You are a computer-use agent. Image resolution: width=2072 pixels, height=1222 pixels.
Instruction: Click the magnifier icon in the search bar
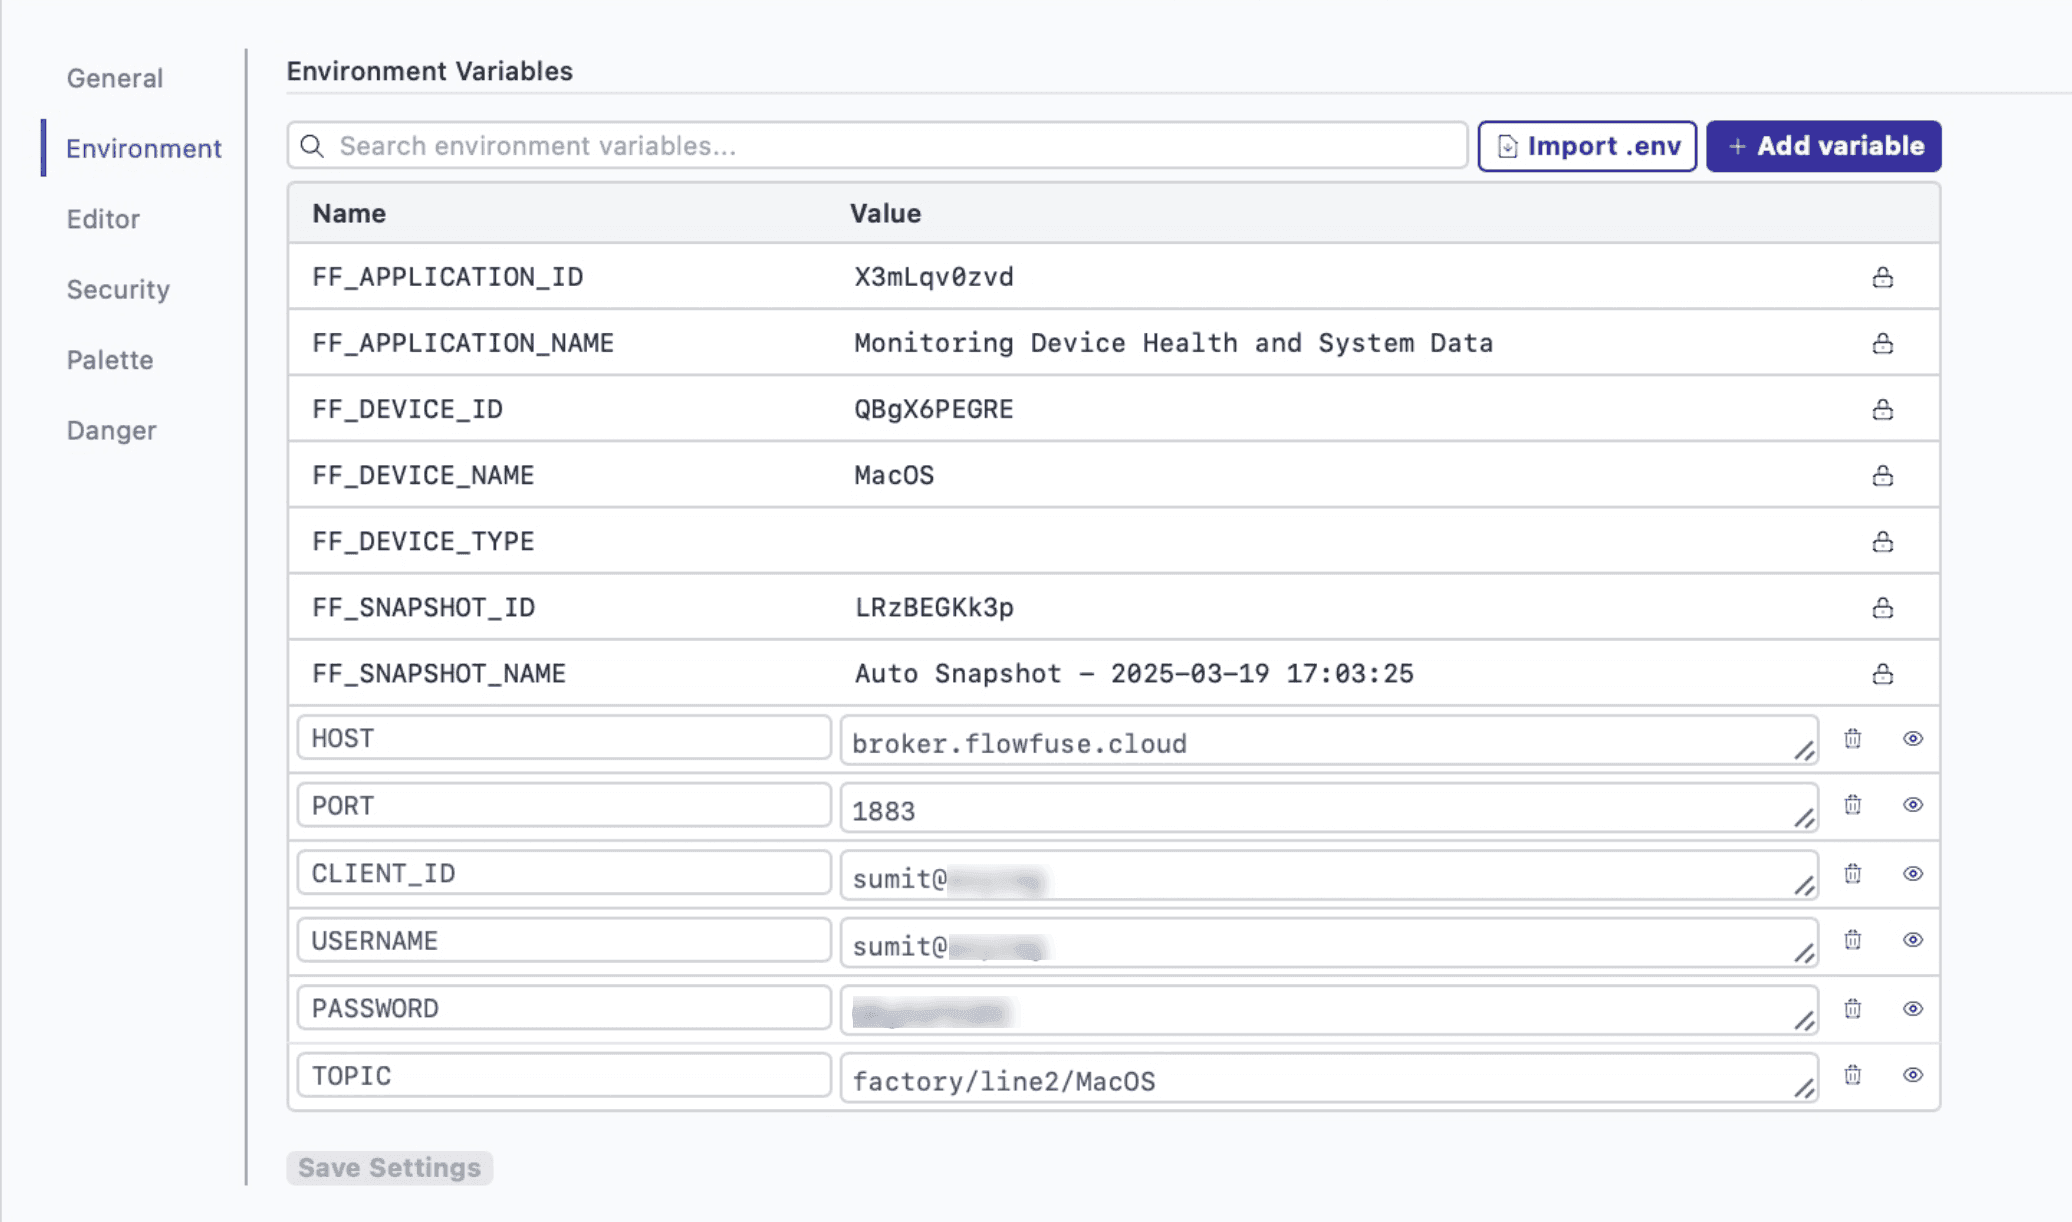click(x=312, y=146)
